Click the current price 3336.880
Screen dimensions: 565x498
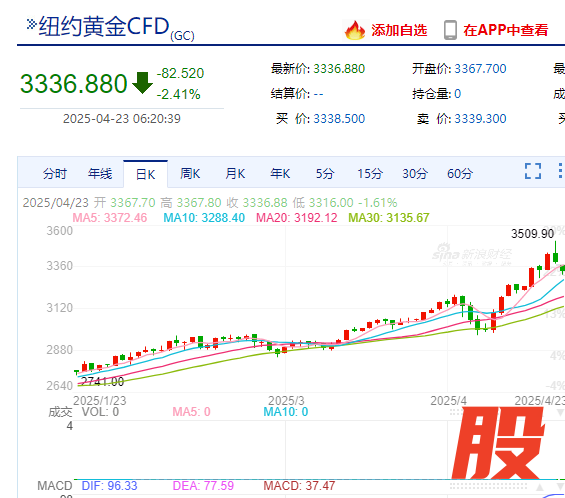[x=74, y=84]
